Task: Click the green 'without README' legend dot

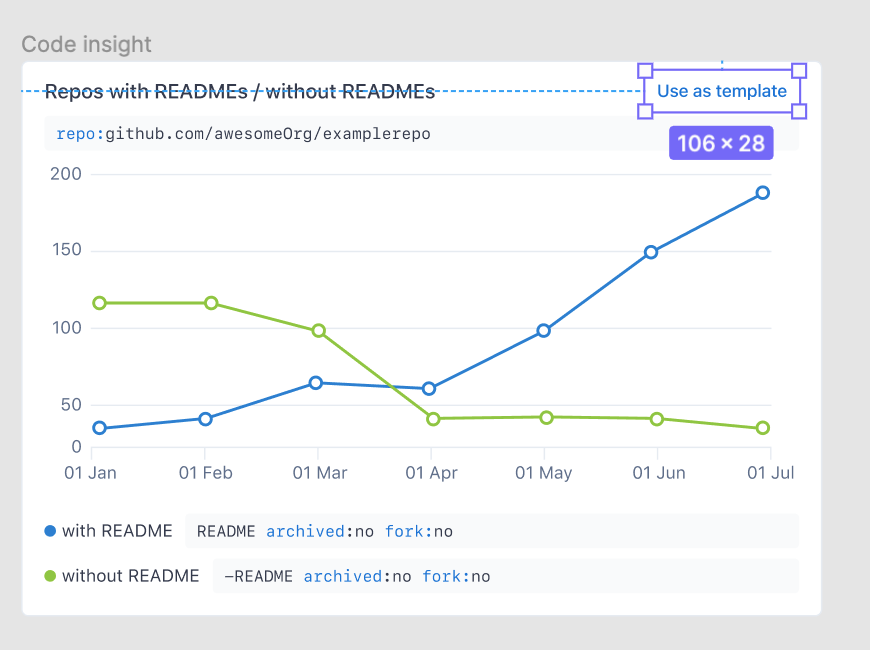Action: click(x=50, y=576)
